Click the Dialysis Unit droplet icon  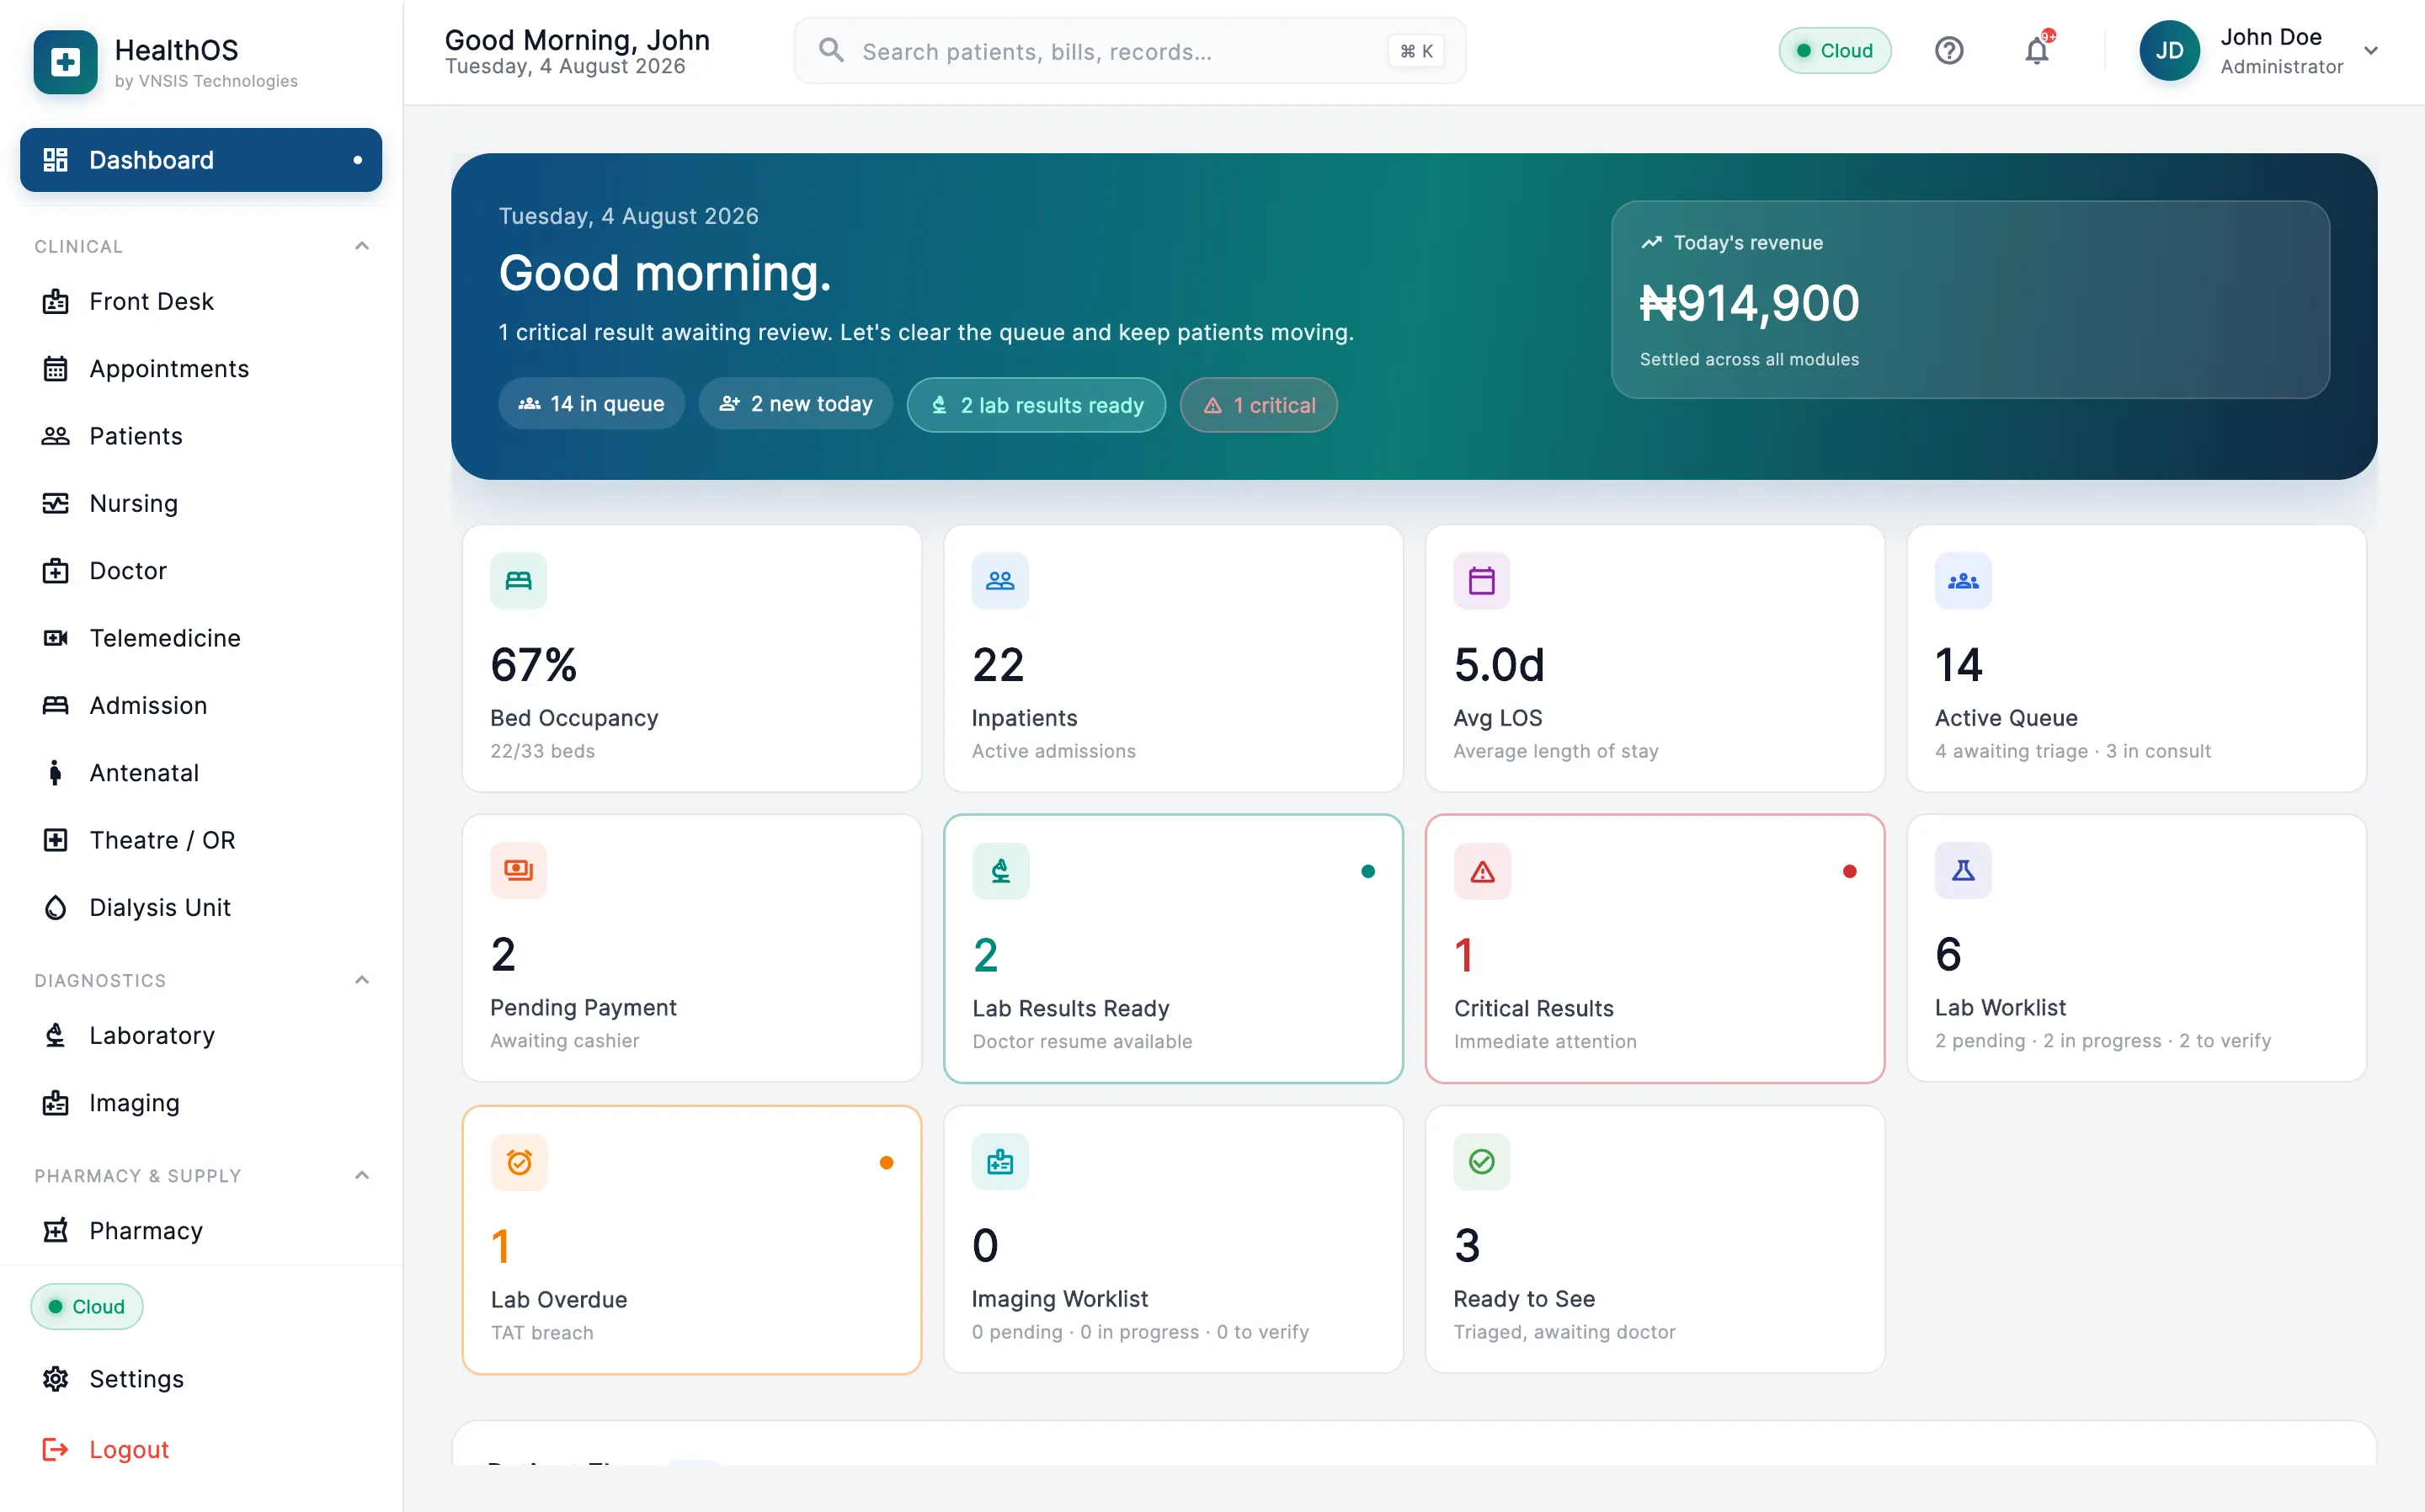55,907
